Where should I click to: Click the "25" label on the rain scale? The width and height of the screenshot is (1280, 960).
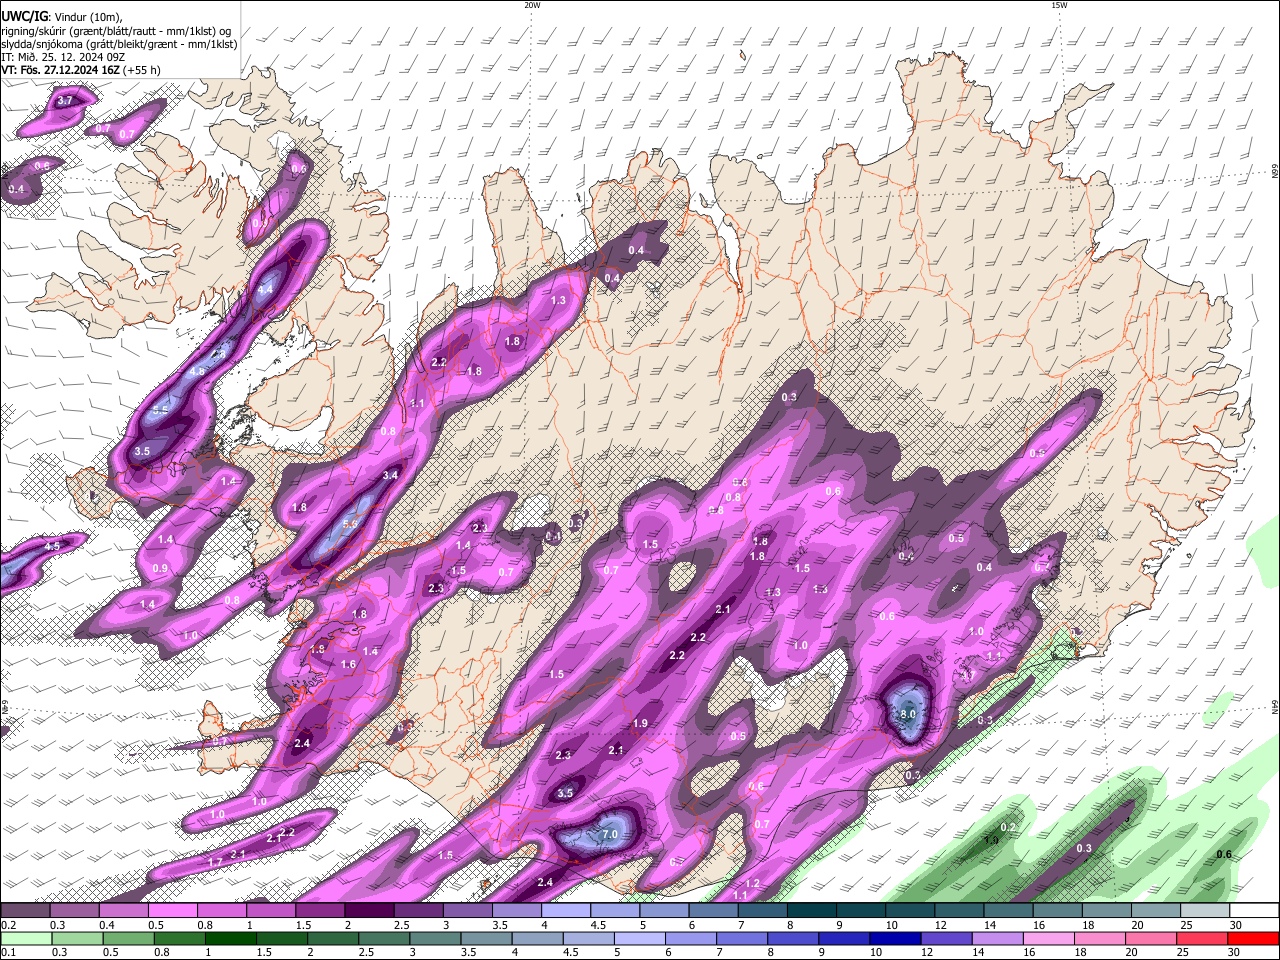1185,953
